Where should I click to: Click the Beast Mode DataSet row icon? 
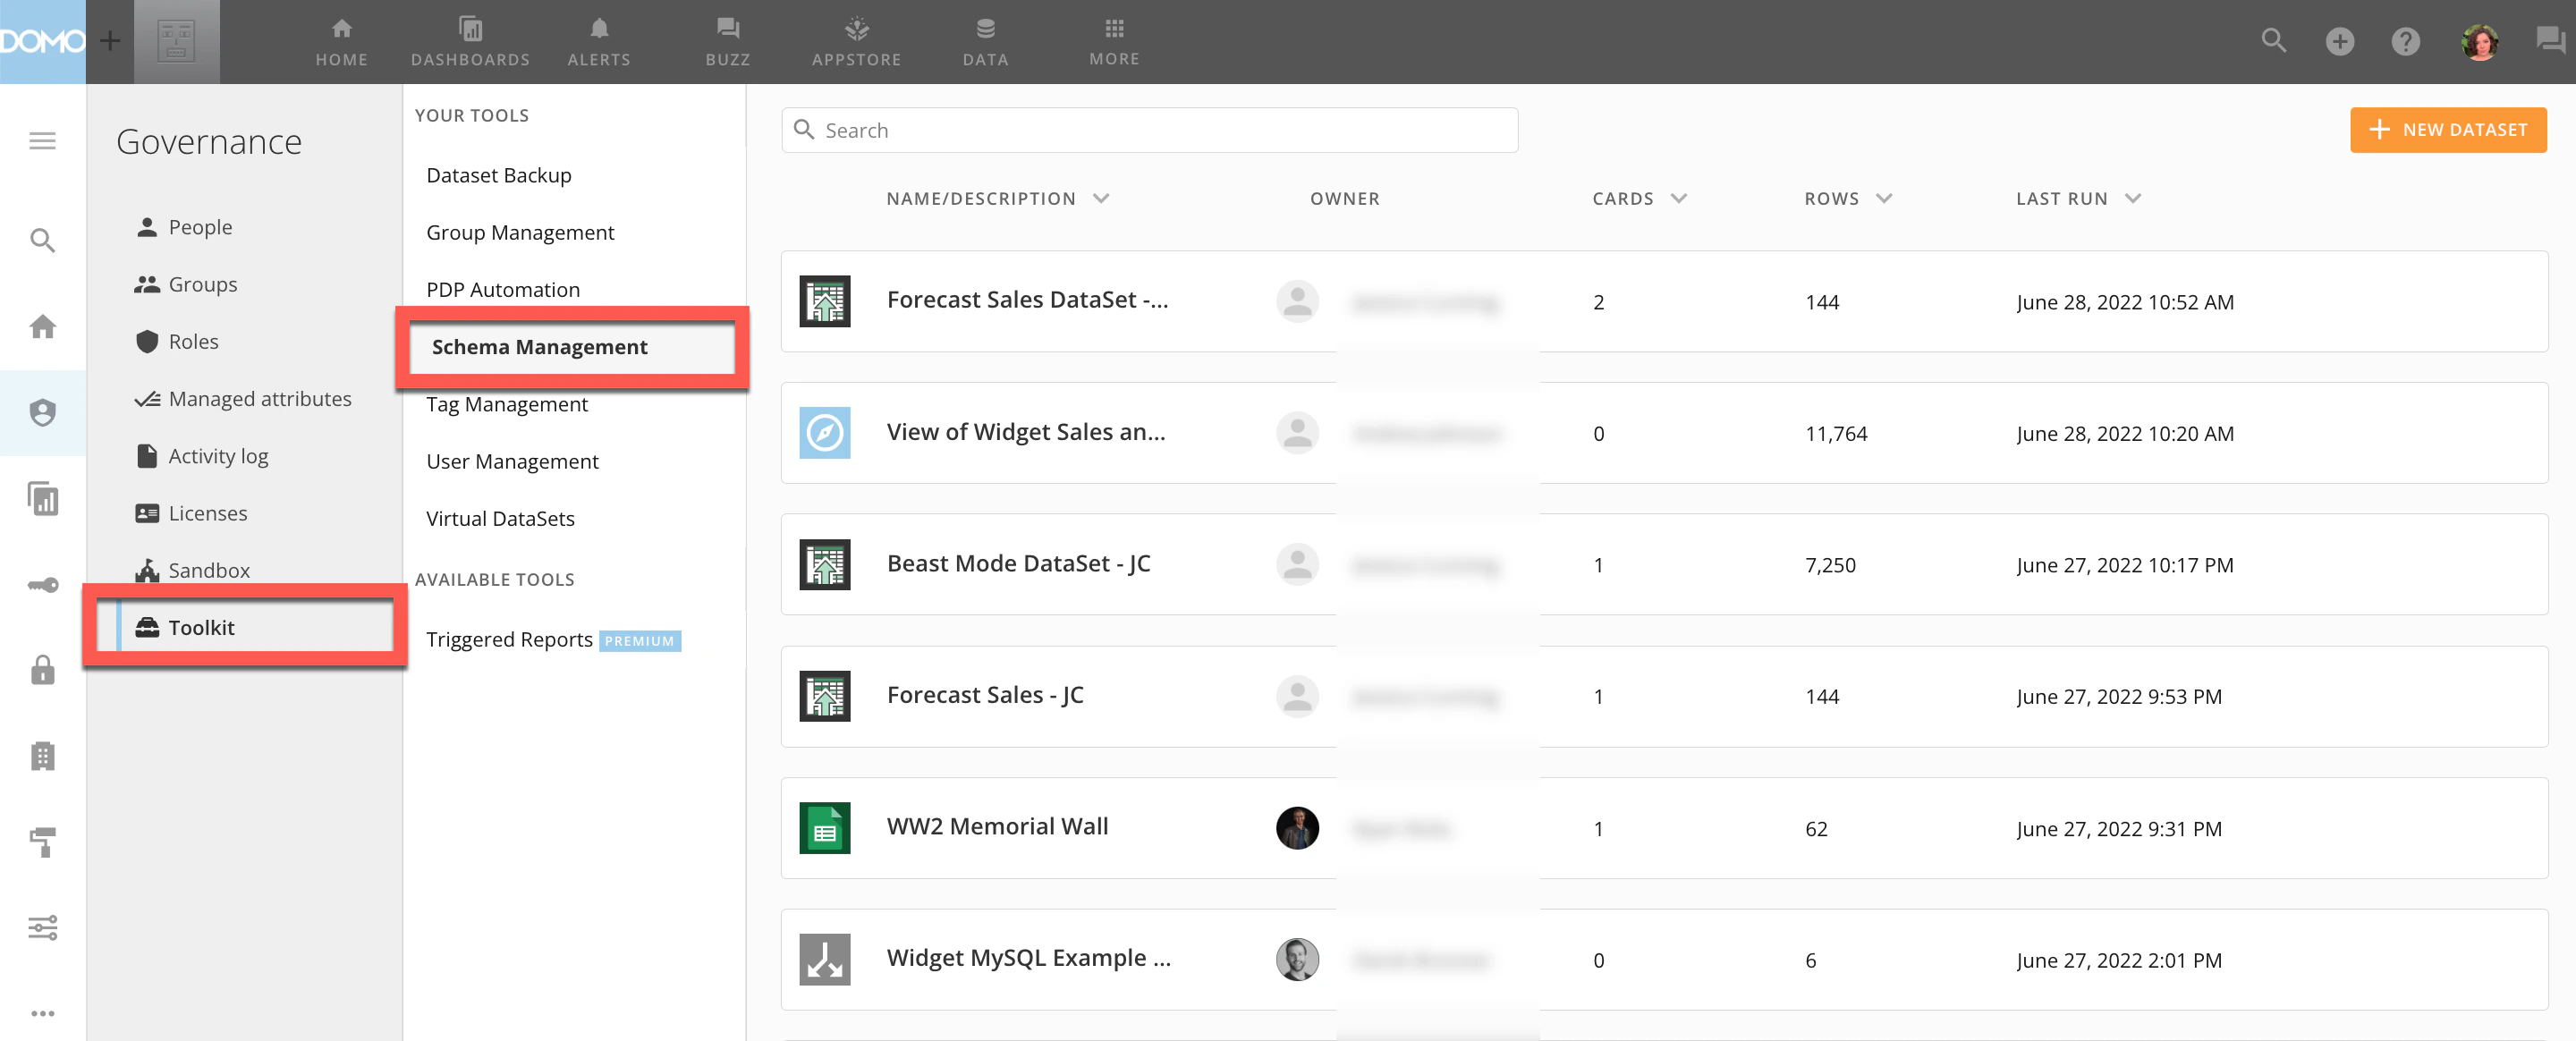point(824,564)
